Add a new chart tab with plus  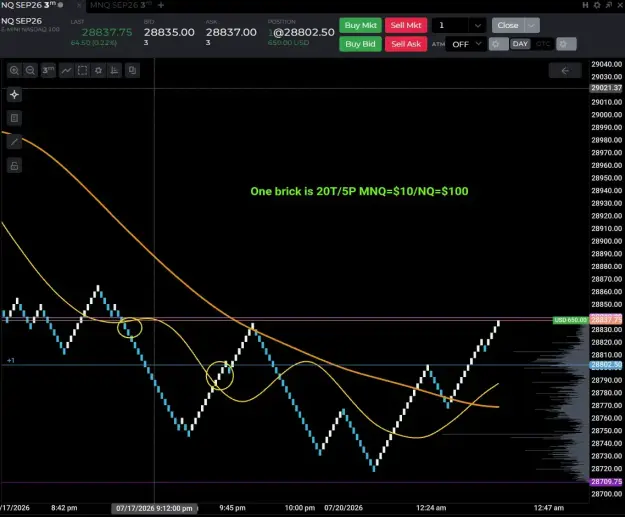pyautogui.click(x=161, y=5)
